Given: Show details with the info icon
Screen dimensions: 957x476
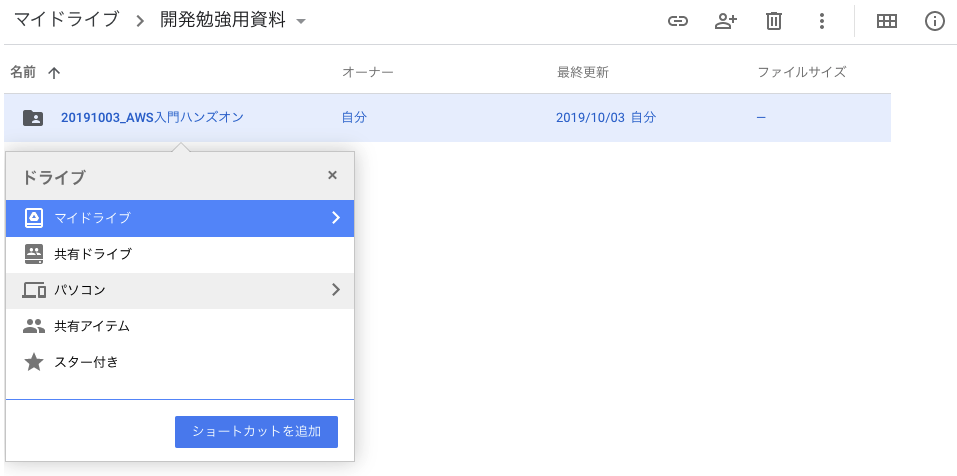Looking at the screenshot, I should (935, 21).
